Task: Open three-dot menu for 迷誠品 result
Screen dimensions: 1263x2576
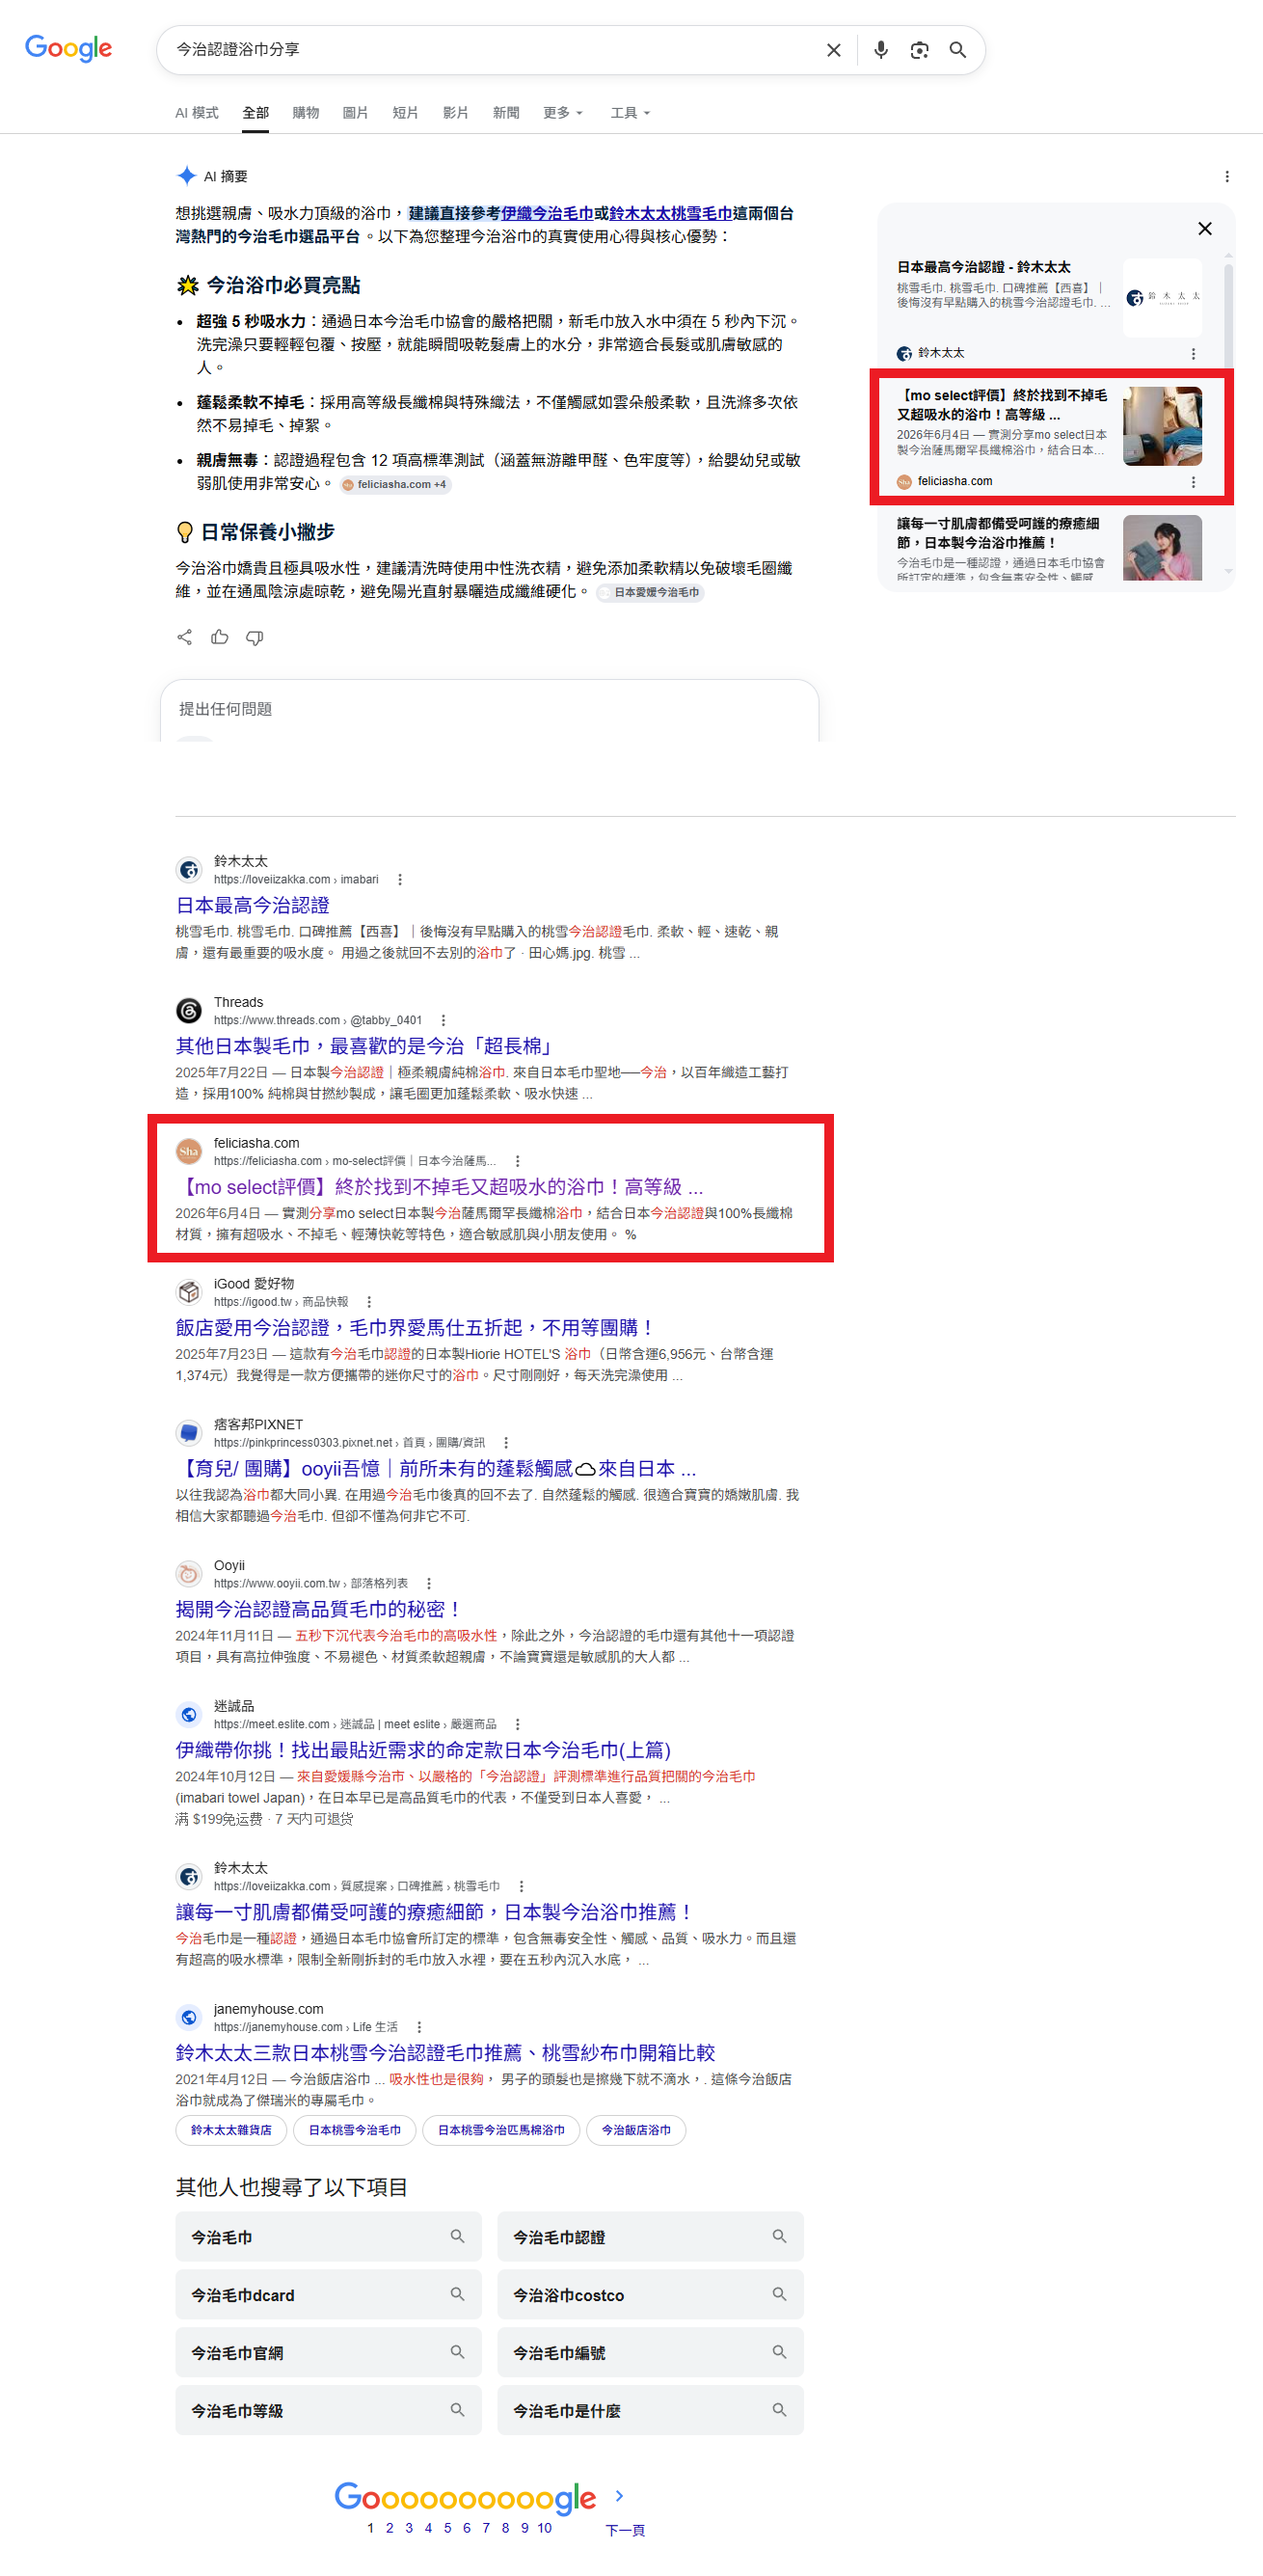Action: [x=517, y=1725]
